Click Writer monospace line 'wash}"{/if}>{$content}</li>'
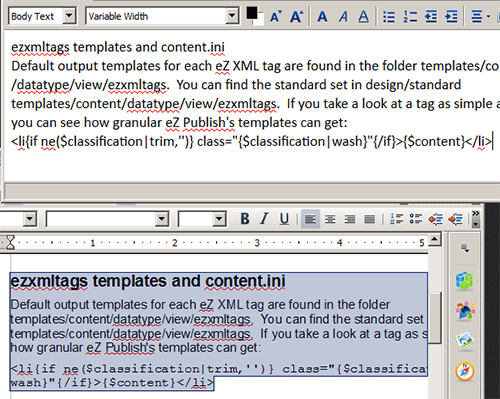500x399 pixels. tap(112, 383)
